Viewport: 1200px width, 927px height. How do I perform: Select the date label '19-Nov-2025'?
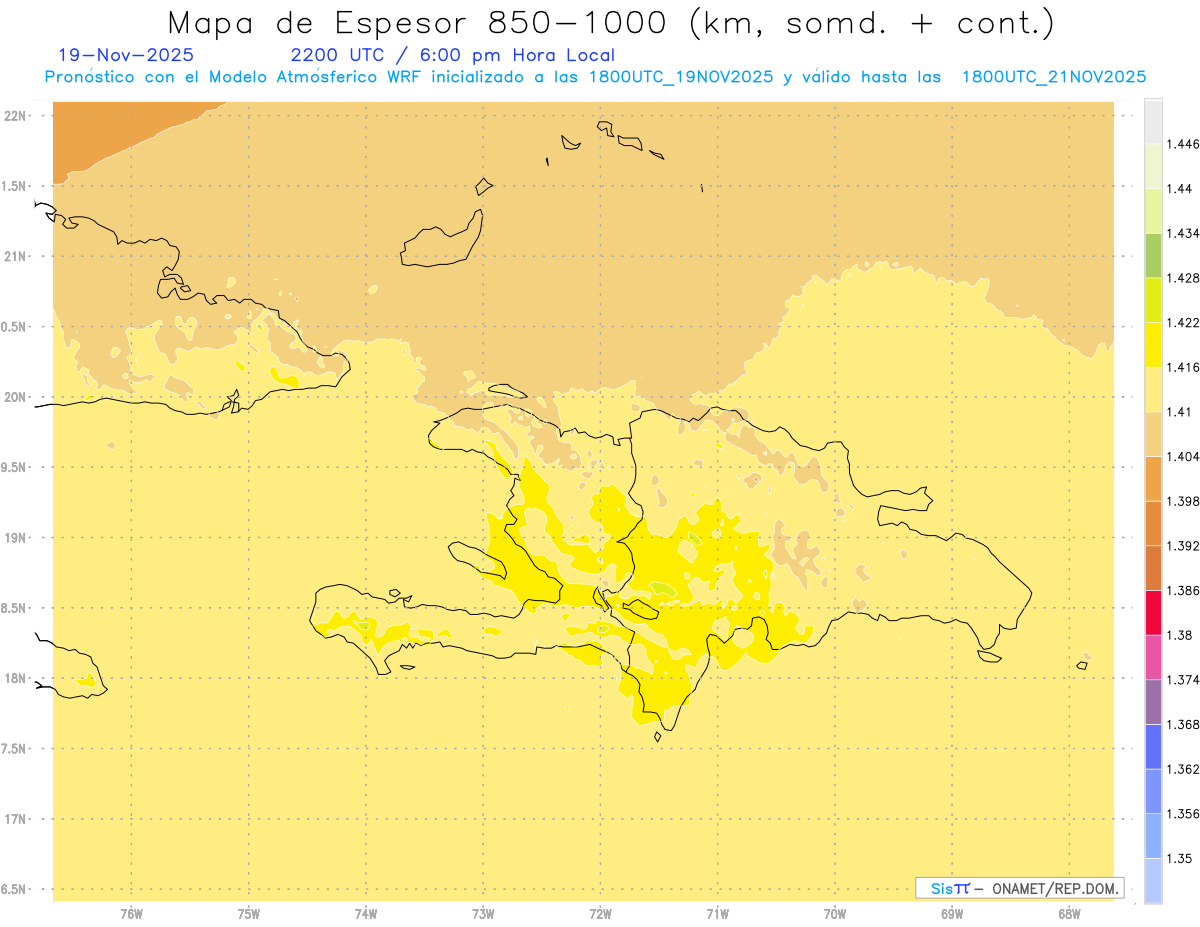coord(126,56)
